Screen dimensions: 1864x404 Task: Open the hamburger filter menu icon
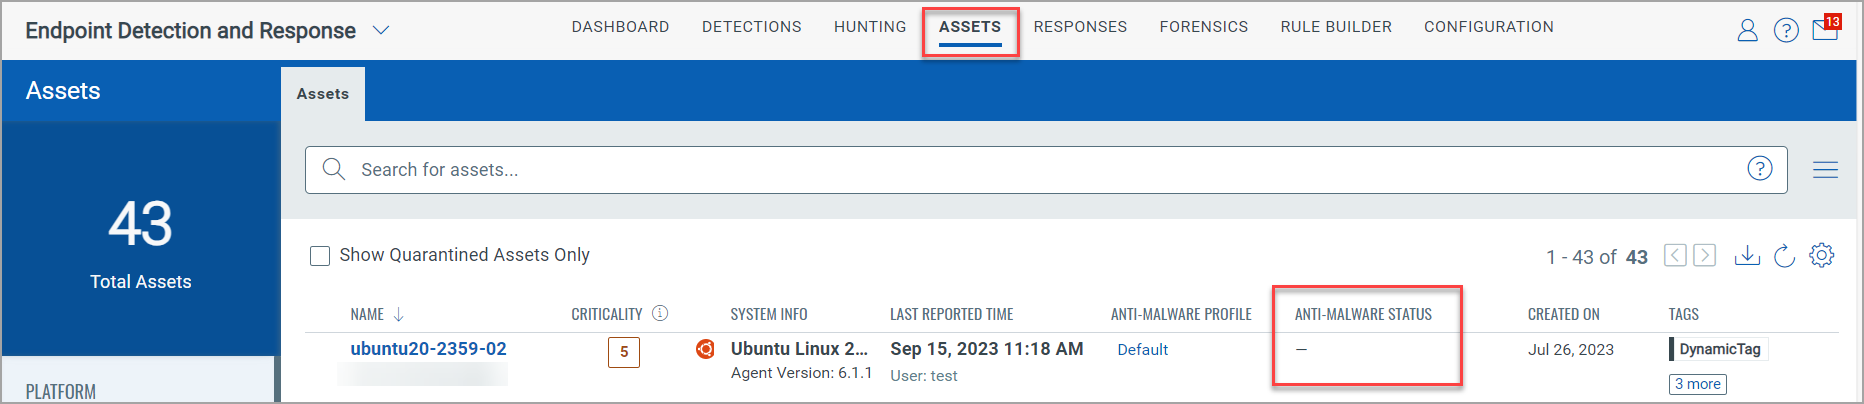[1825, 170]
